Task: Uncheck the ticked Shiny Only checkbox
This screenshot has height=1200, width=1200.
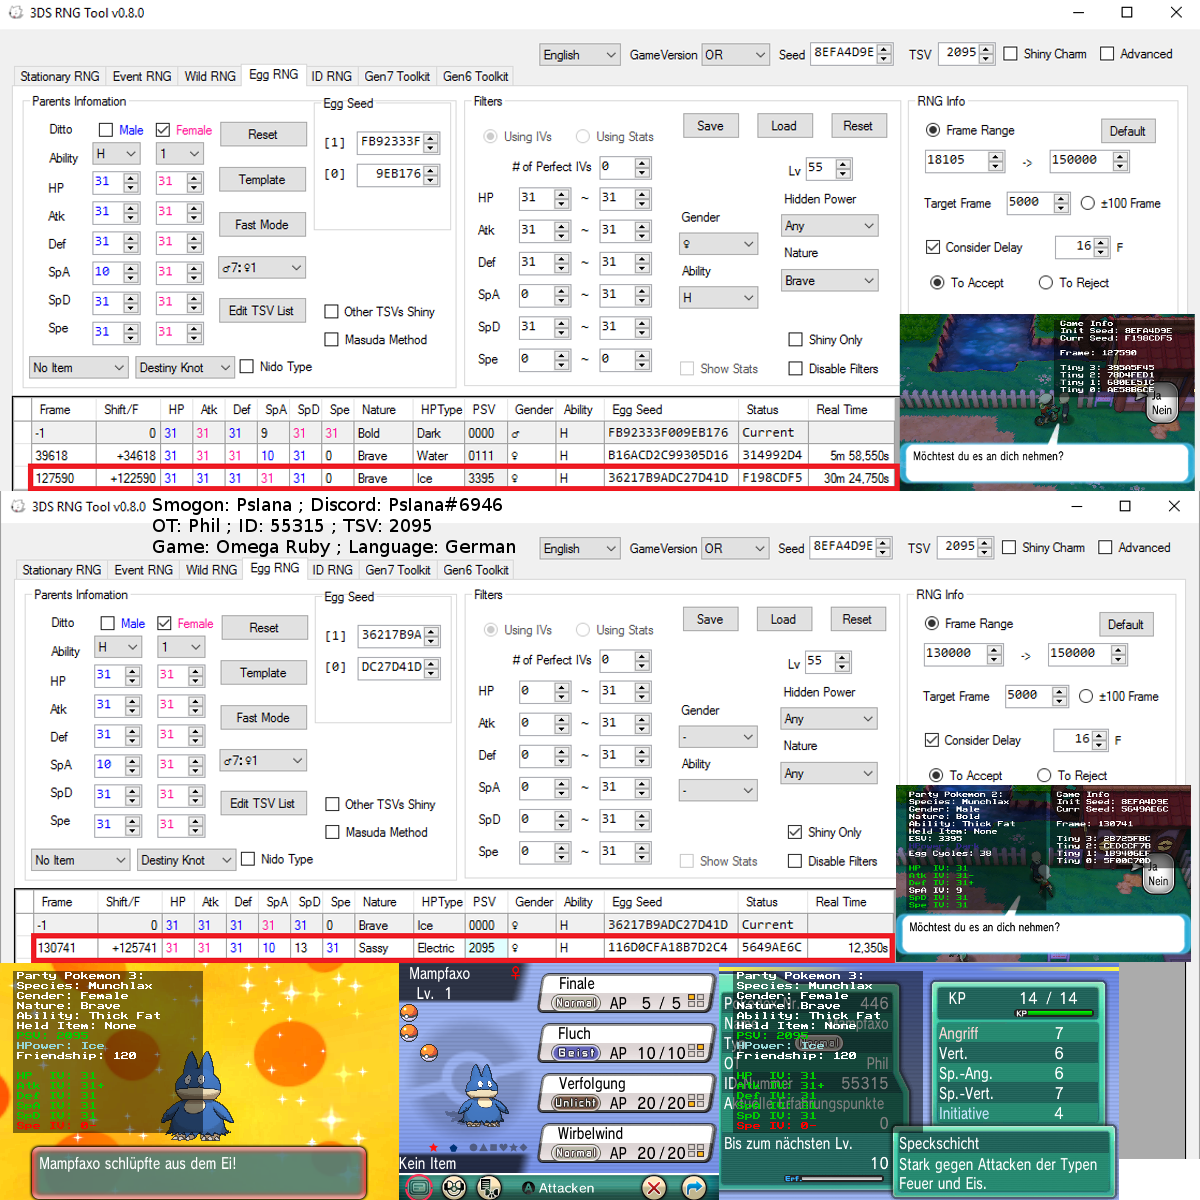Action: coord(795,832)
